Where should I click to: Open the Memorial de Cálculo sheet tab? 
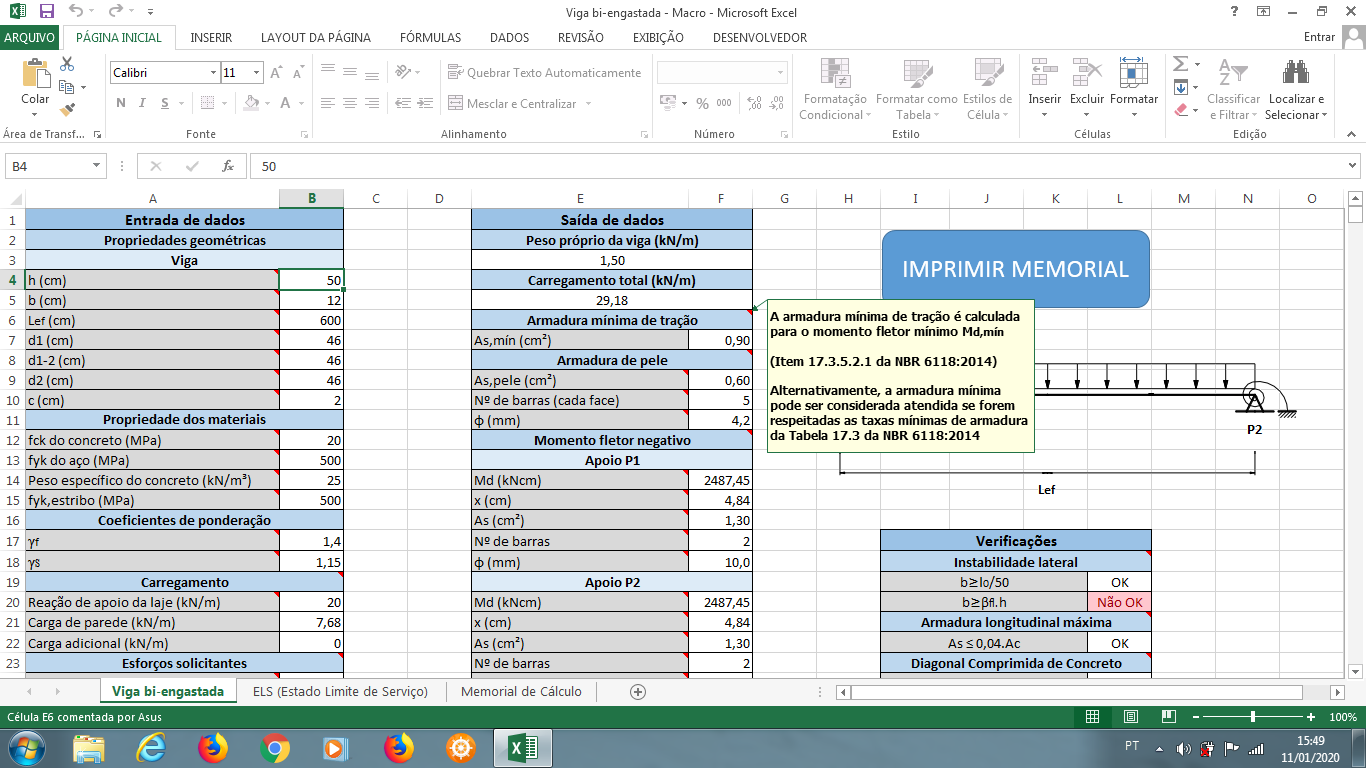click(x=521, y=691)
